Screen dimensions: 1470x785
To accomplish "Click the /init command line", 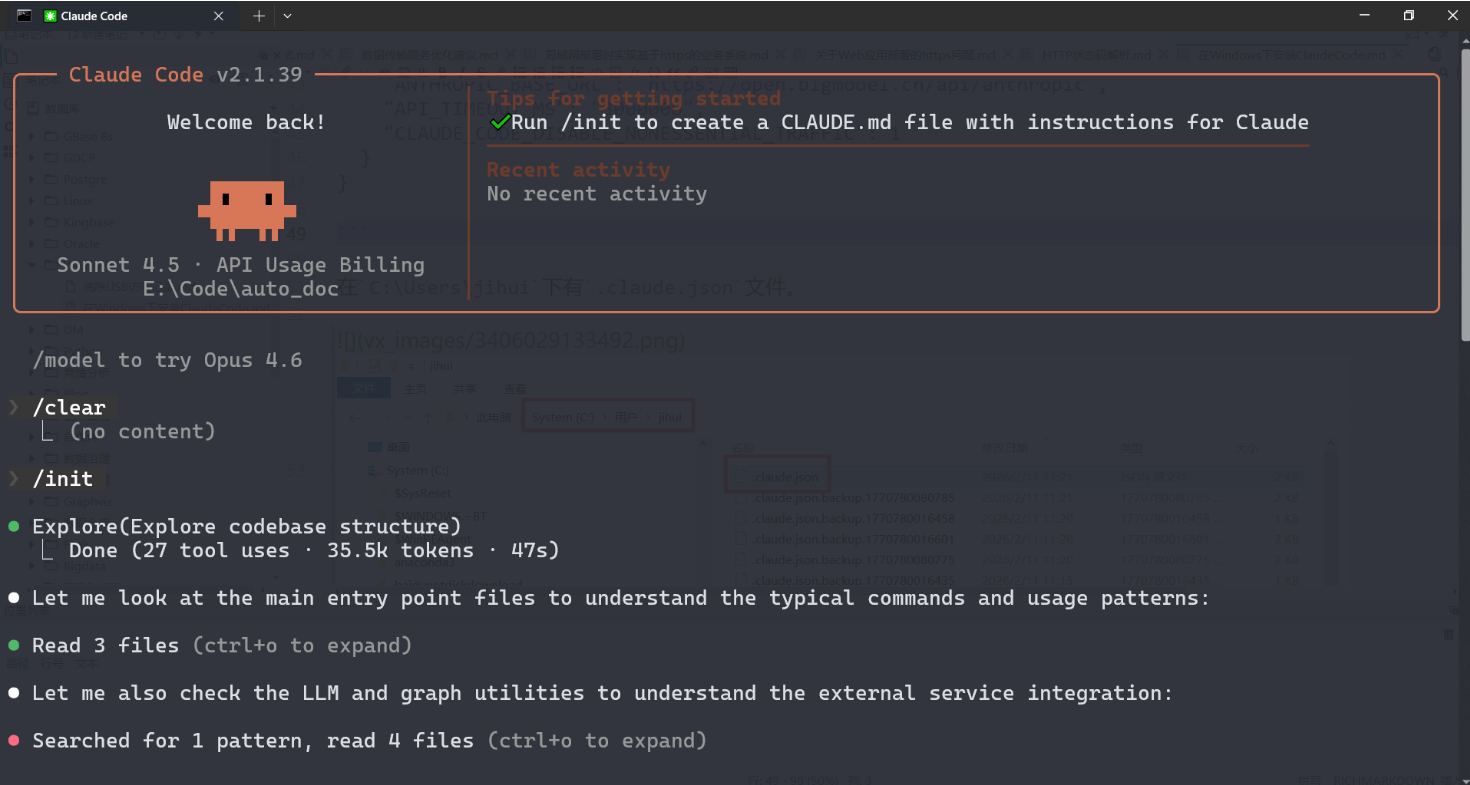I will click(x=62, y=479).
